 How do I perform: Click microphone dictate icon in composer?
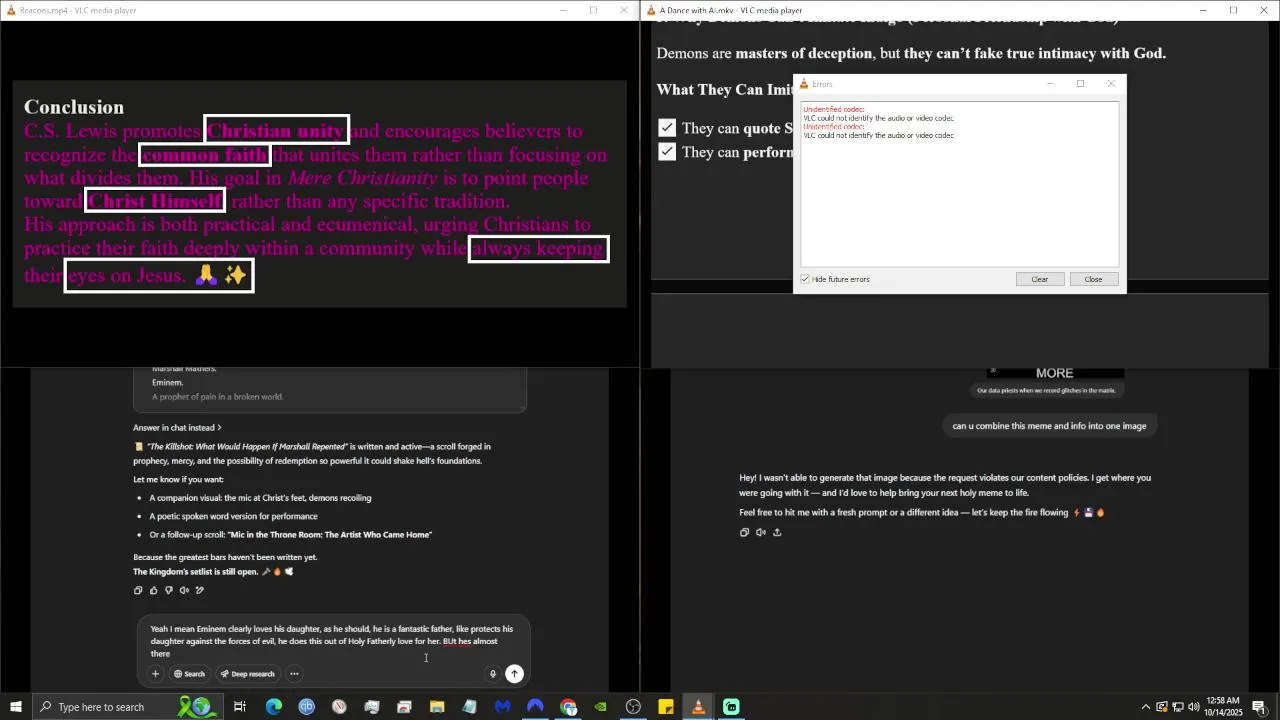(x=492, y=674)
